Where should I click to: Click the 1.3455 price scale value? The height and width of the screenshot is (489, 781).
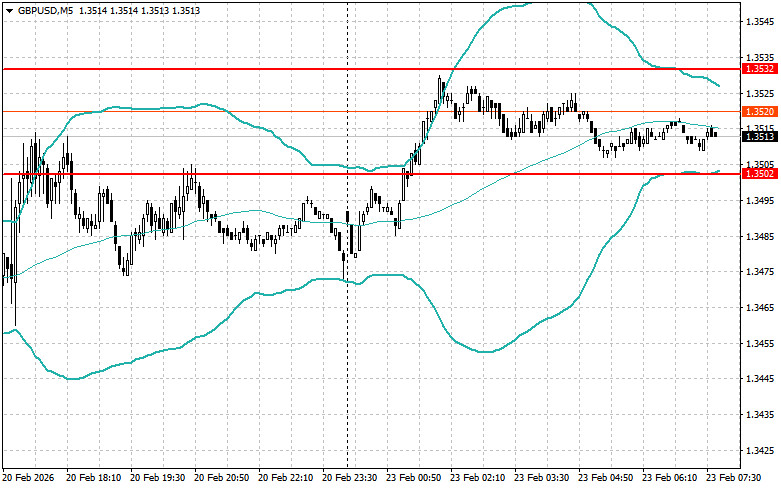point(760,344)
